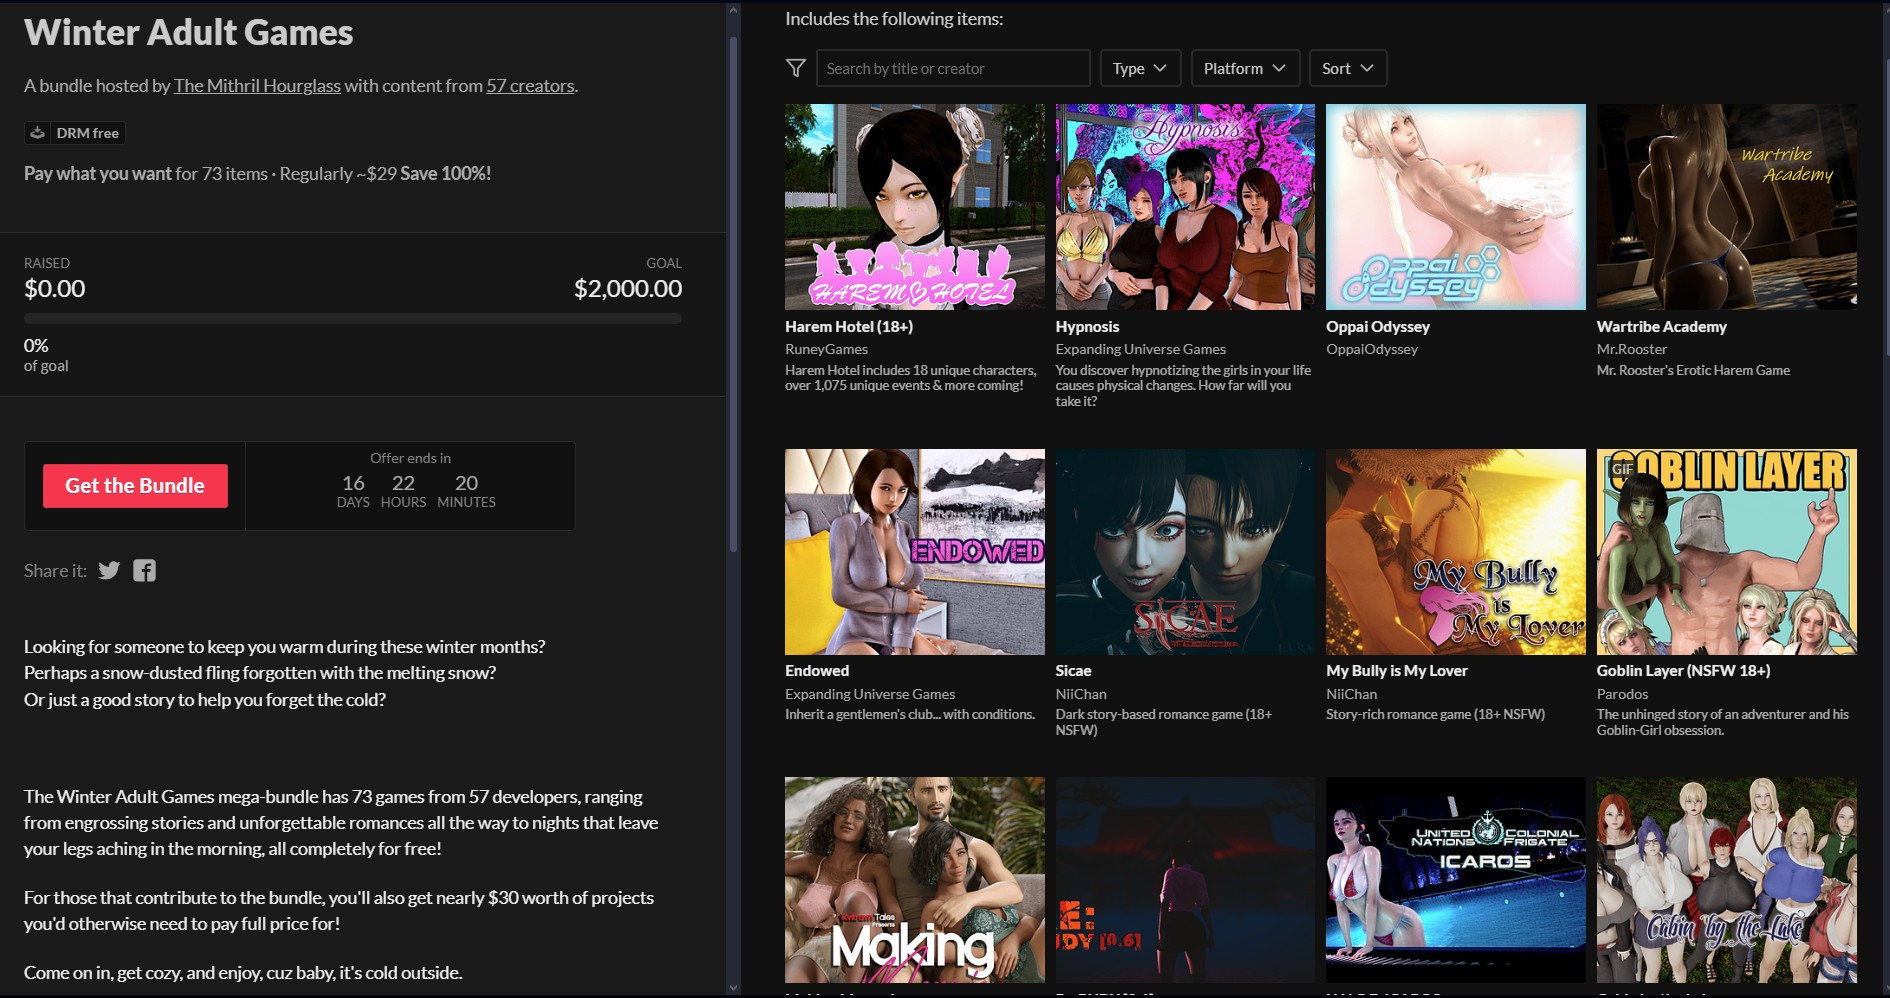
Task: Open Wartribe Academy title link
Action: [1662, 327]
